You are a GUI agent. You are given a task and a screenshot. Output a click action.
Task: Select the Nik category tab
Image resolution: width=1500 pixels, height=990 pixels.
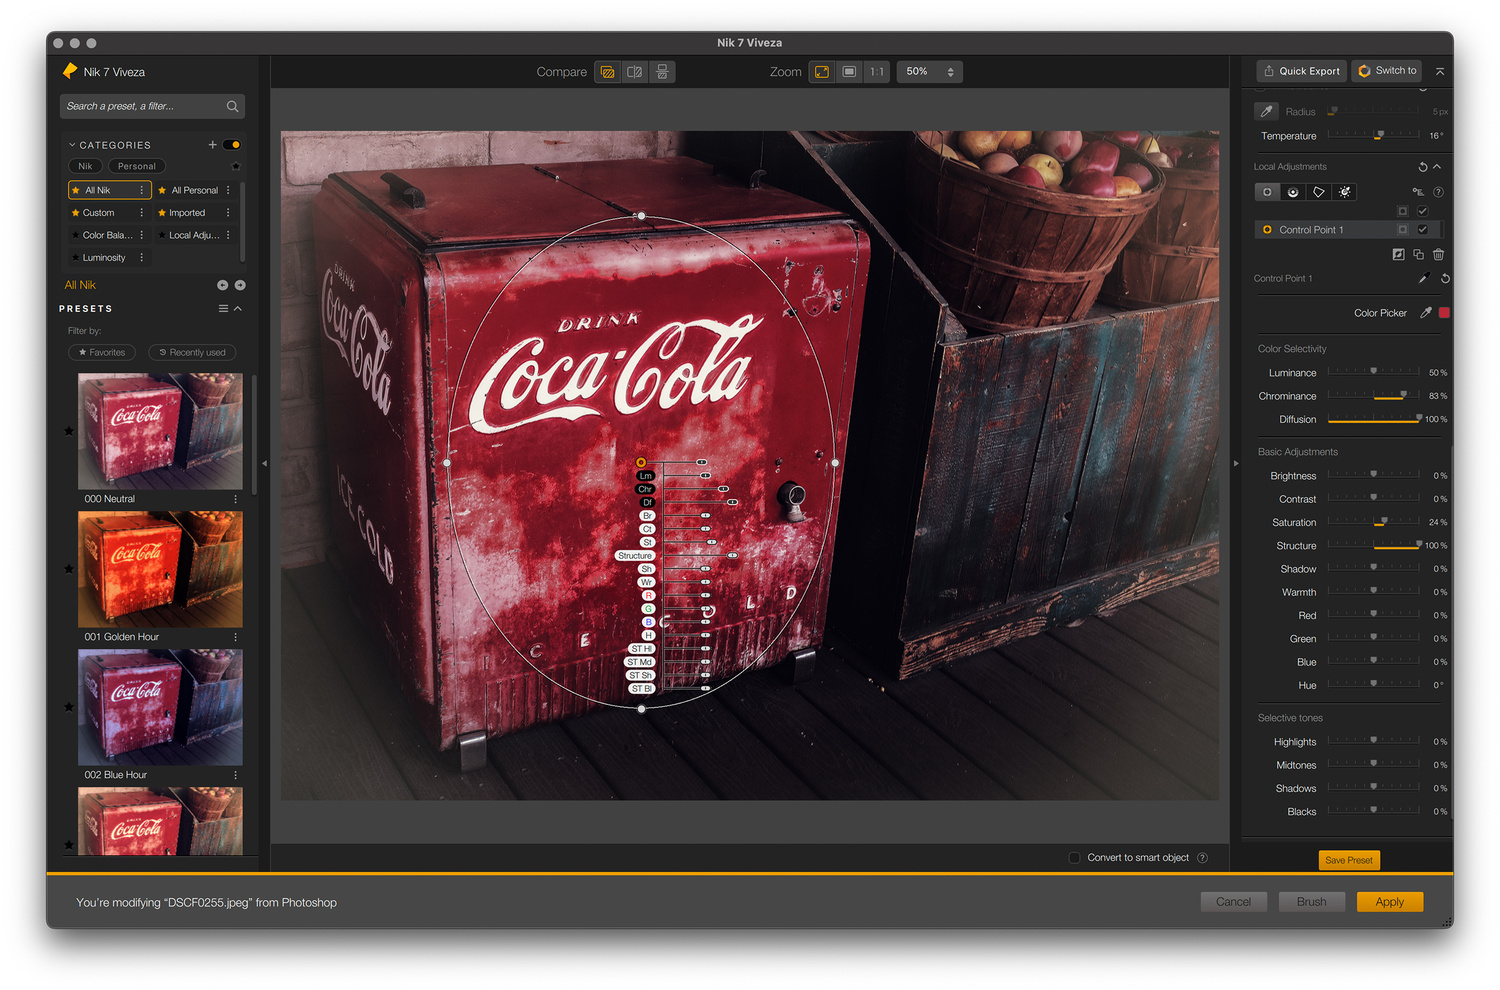click(85, 167)
